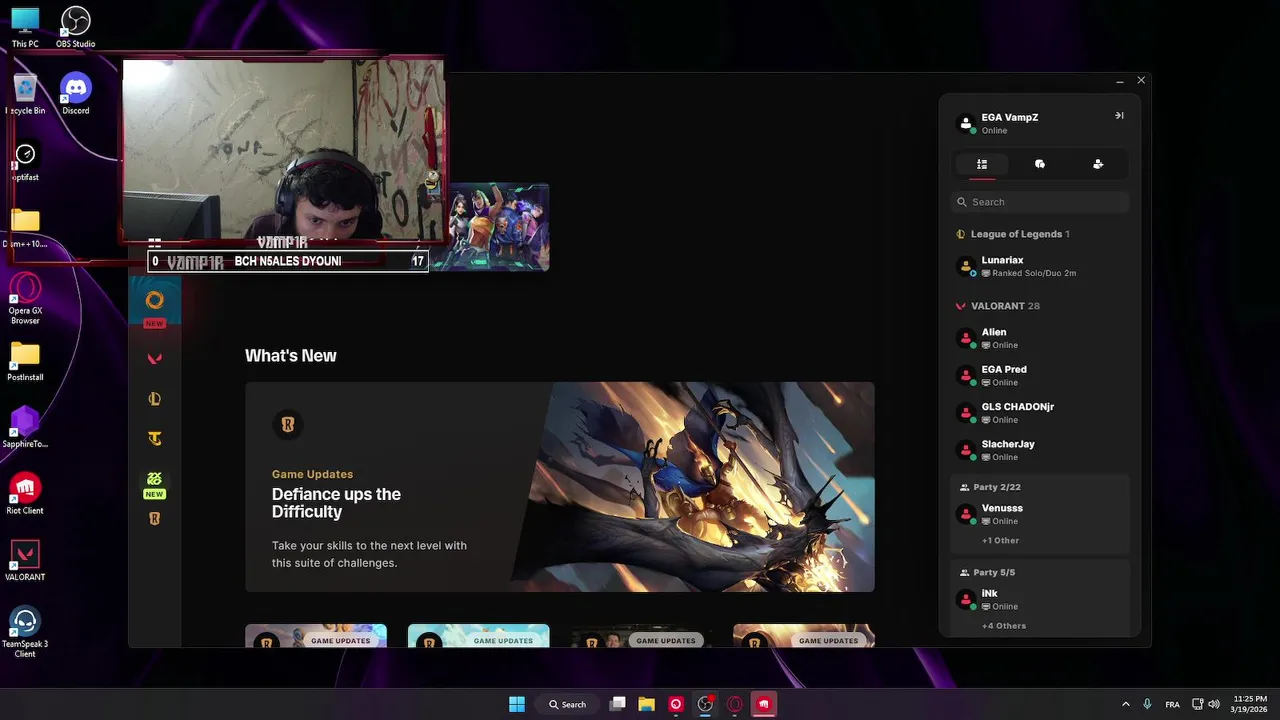Open the VALORANT desktop shortcut
The height and width of the screenshot is (720, 1280).
(25, 561)
